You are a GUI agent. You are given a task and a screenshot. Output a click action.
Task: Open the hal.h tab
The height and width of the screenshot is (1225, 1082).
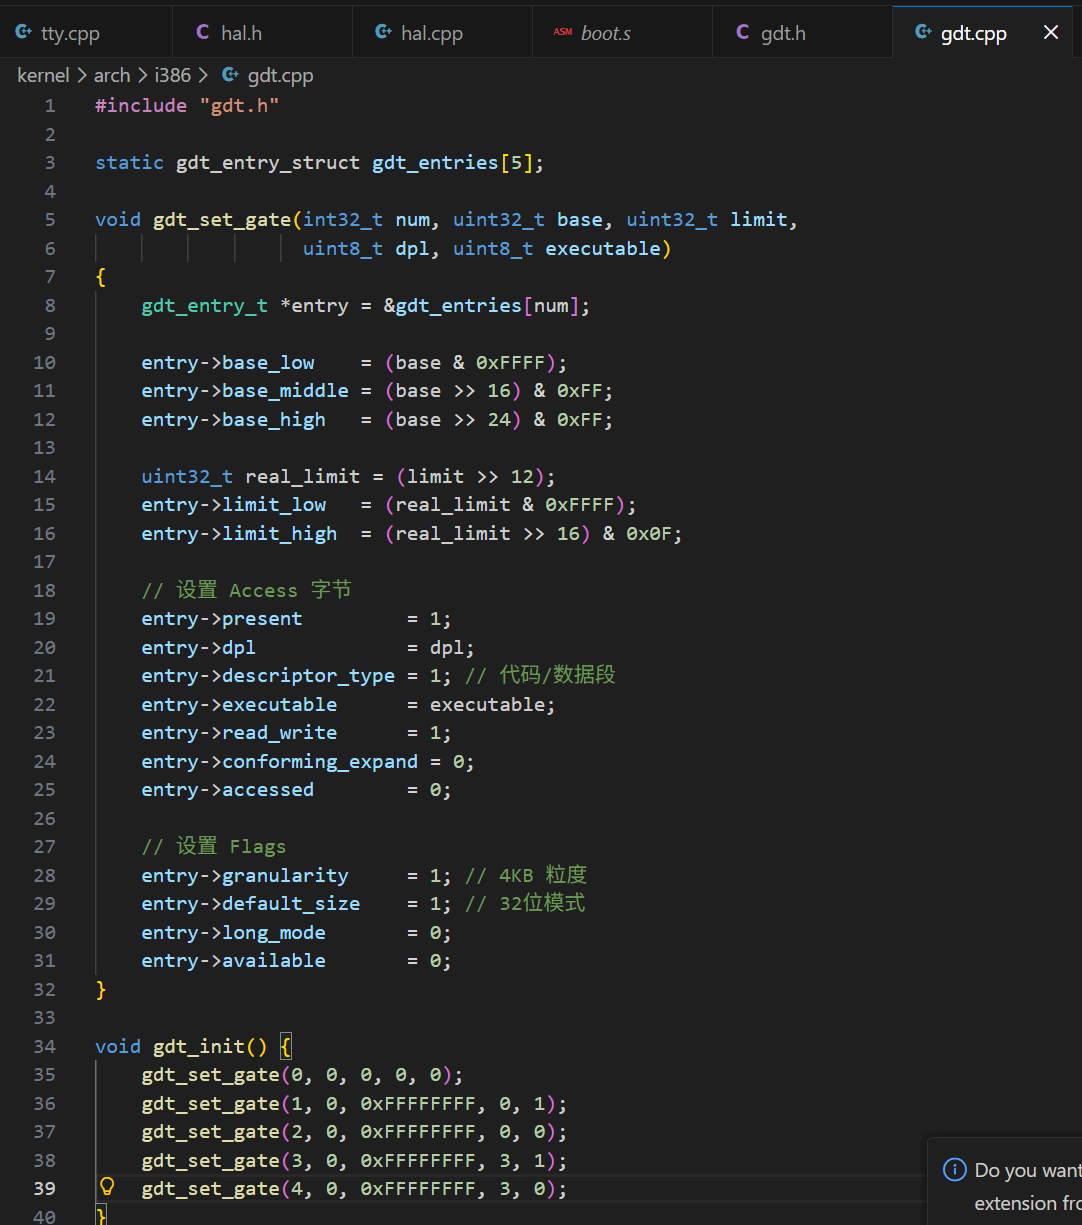(x=241, y=34)
